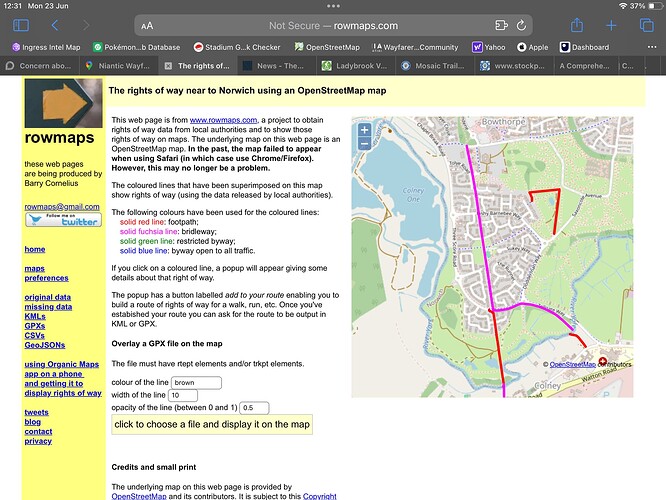This screenshot has width=666, height=500.
Task: Open the Copyright link in credits
Action: click(x=319, y=496)
